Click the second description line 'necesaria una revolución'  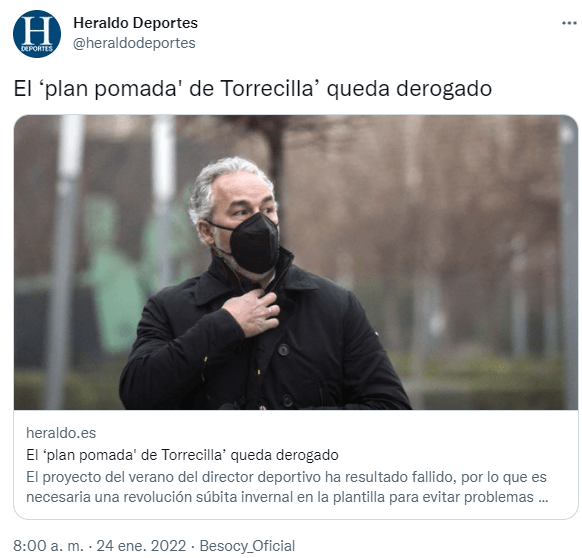point(287,497)
